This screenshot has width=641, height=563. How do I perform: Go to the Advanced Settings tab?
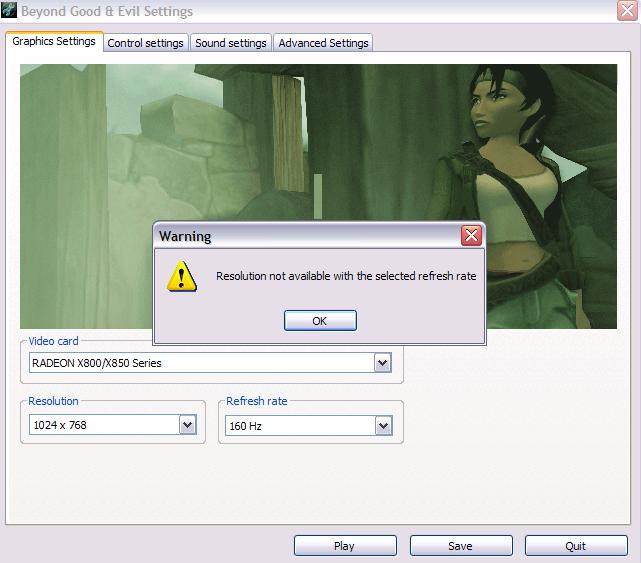pyautogui.click(x=323, y=43)
